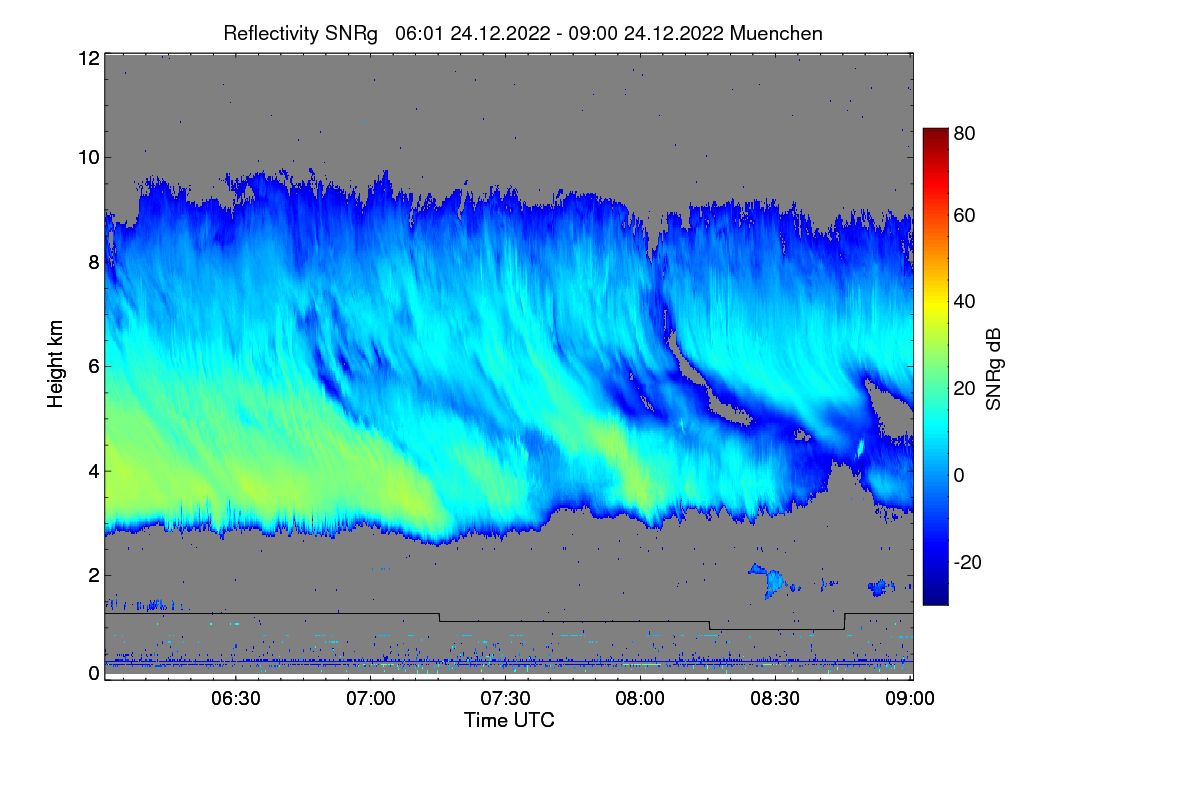Click the 07:30 time tick label

pos(505,699)
